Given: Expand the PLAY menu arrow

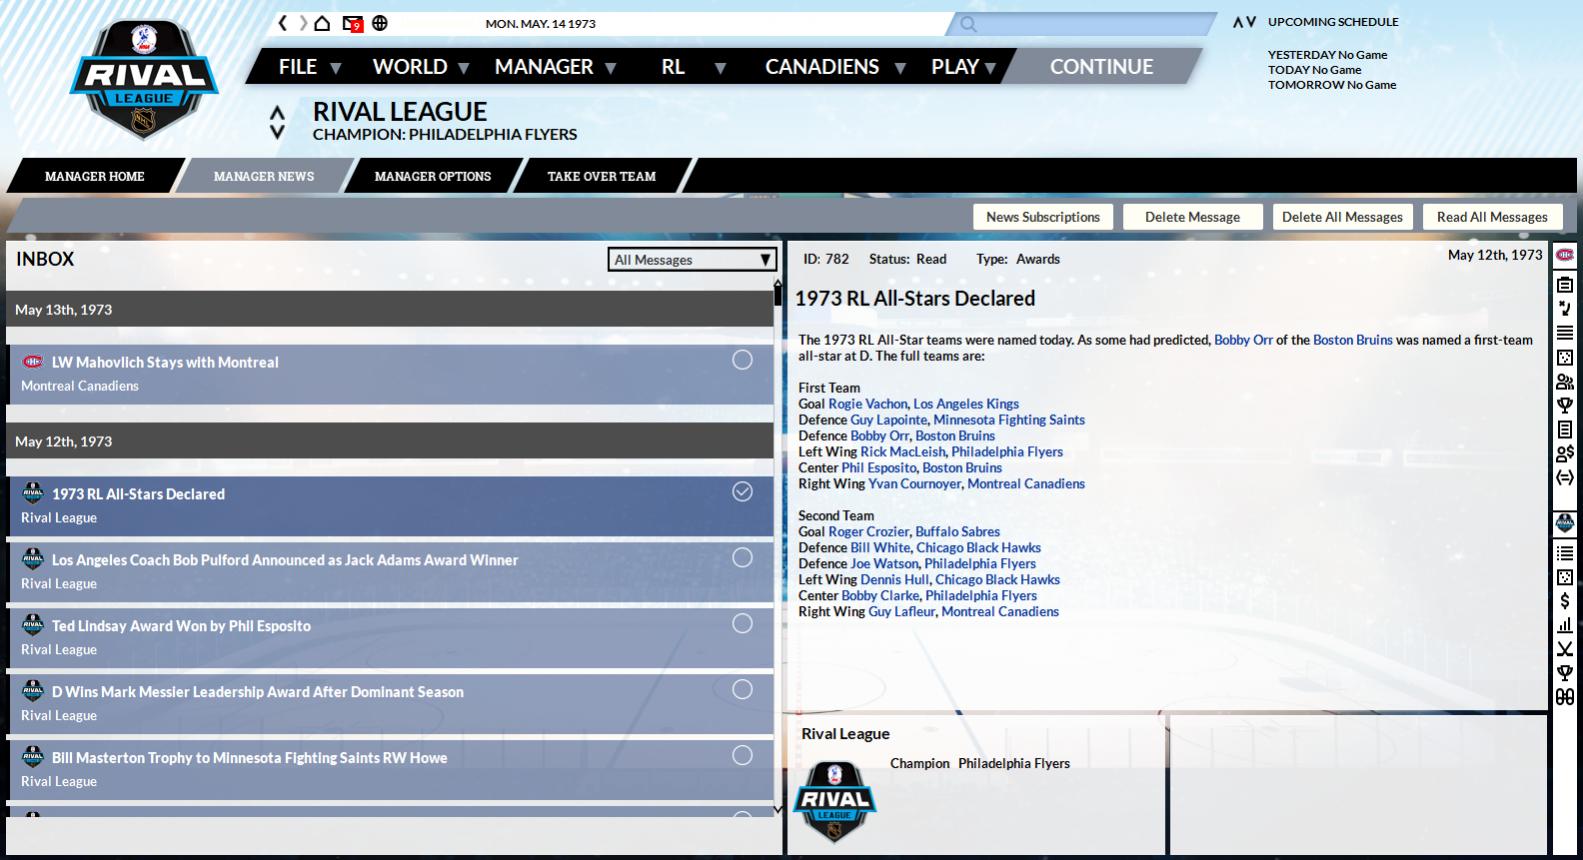Looking at the screenshot, I should (x=990, y=68).
